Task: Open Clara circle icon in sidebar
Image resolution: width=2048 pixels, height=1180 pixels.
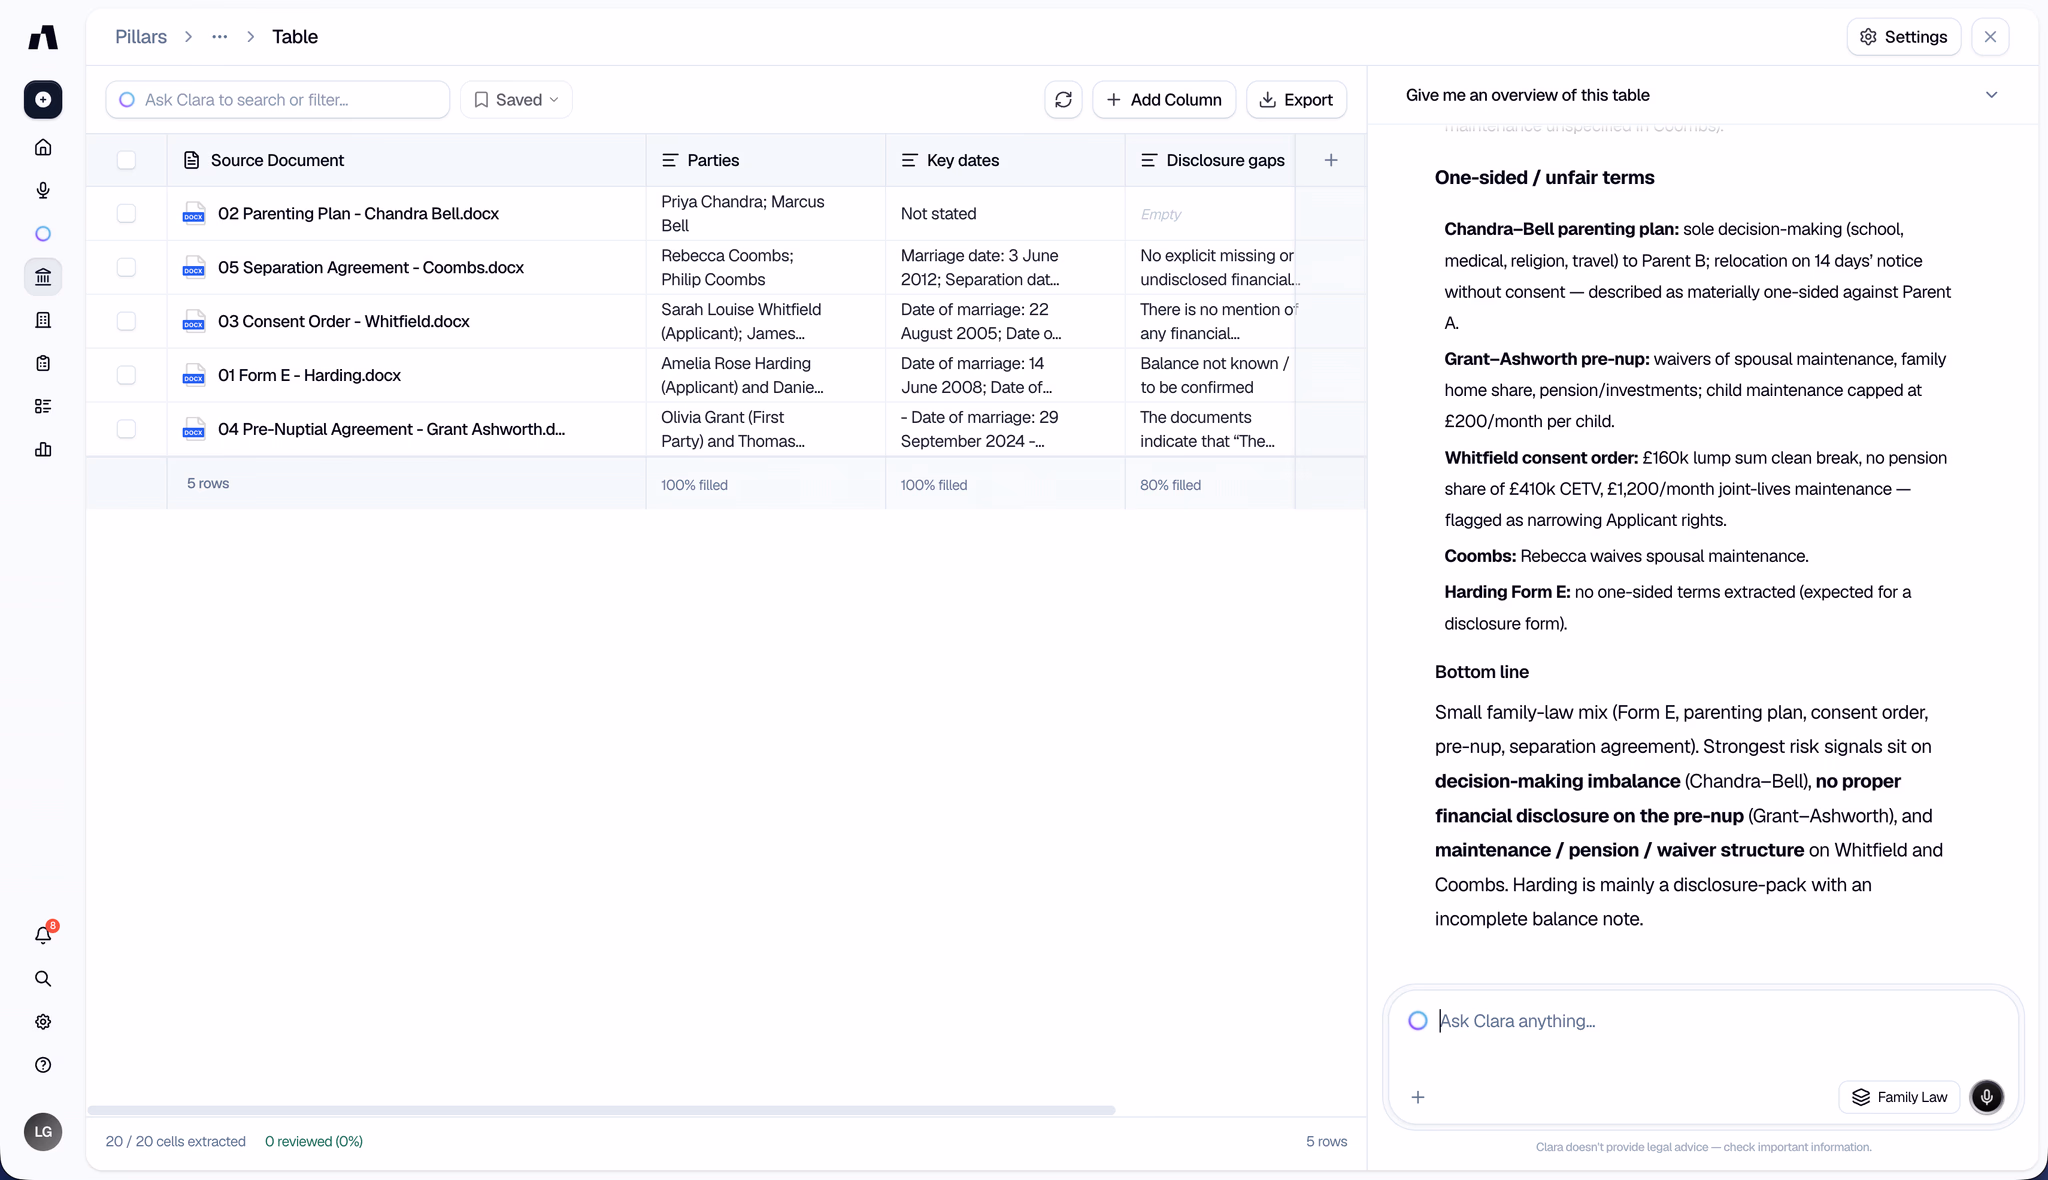Action: pyautogui.click(x=43, y=233)
